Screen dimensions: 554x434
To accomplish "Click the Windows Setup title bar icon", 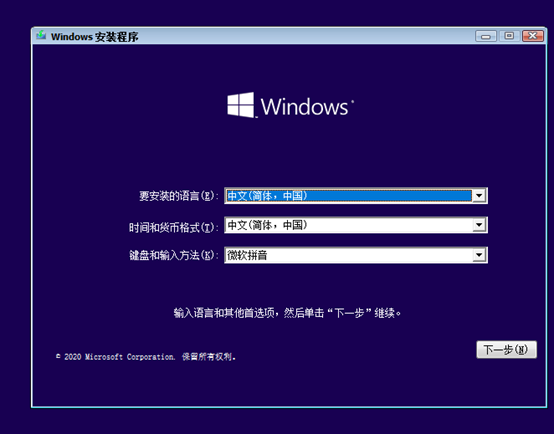I will point(41,35).
